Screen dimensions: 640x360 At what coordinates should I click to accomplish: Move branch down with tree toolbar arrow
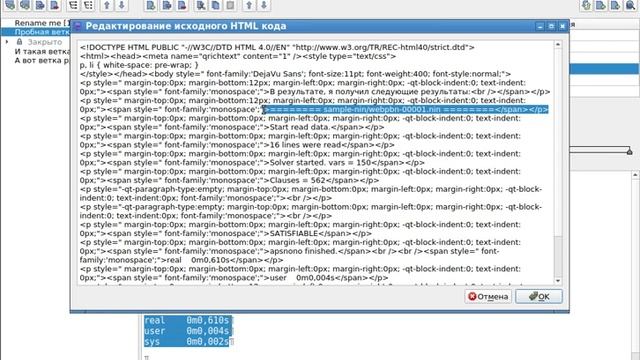point(121,5)
